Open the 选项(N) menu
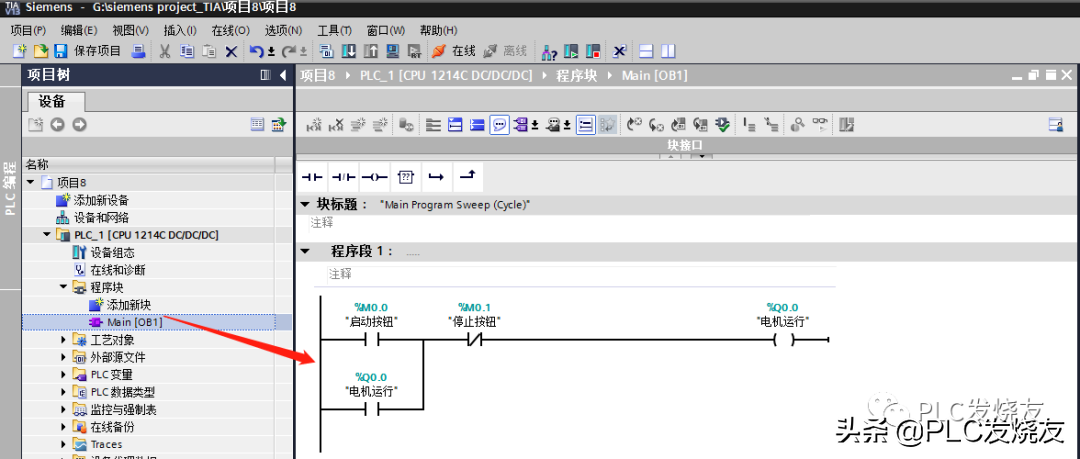Screen dimensions: 1080x459 pyautogui.click(x=283, y=30)
